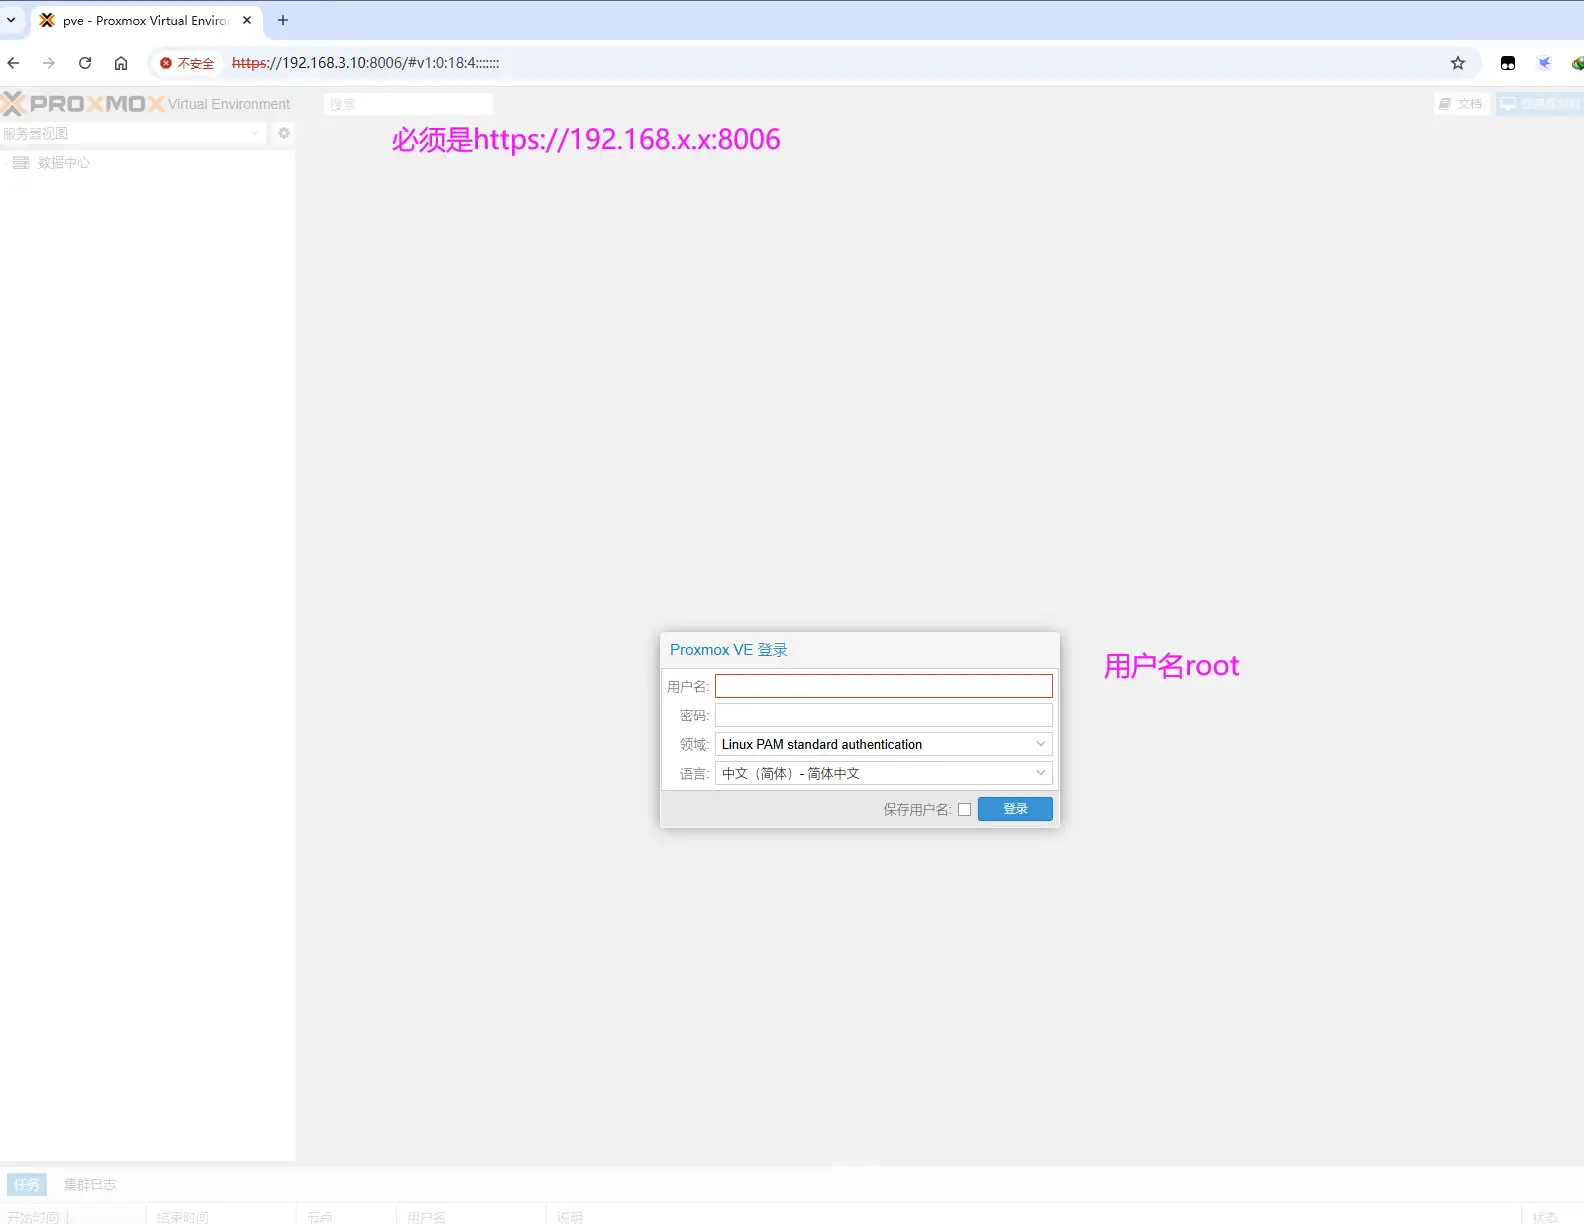
Task: Click the not secure warning badge
Action: click(x=187, y=63)
